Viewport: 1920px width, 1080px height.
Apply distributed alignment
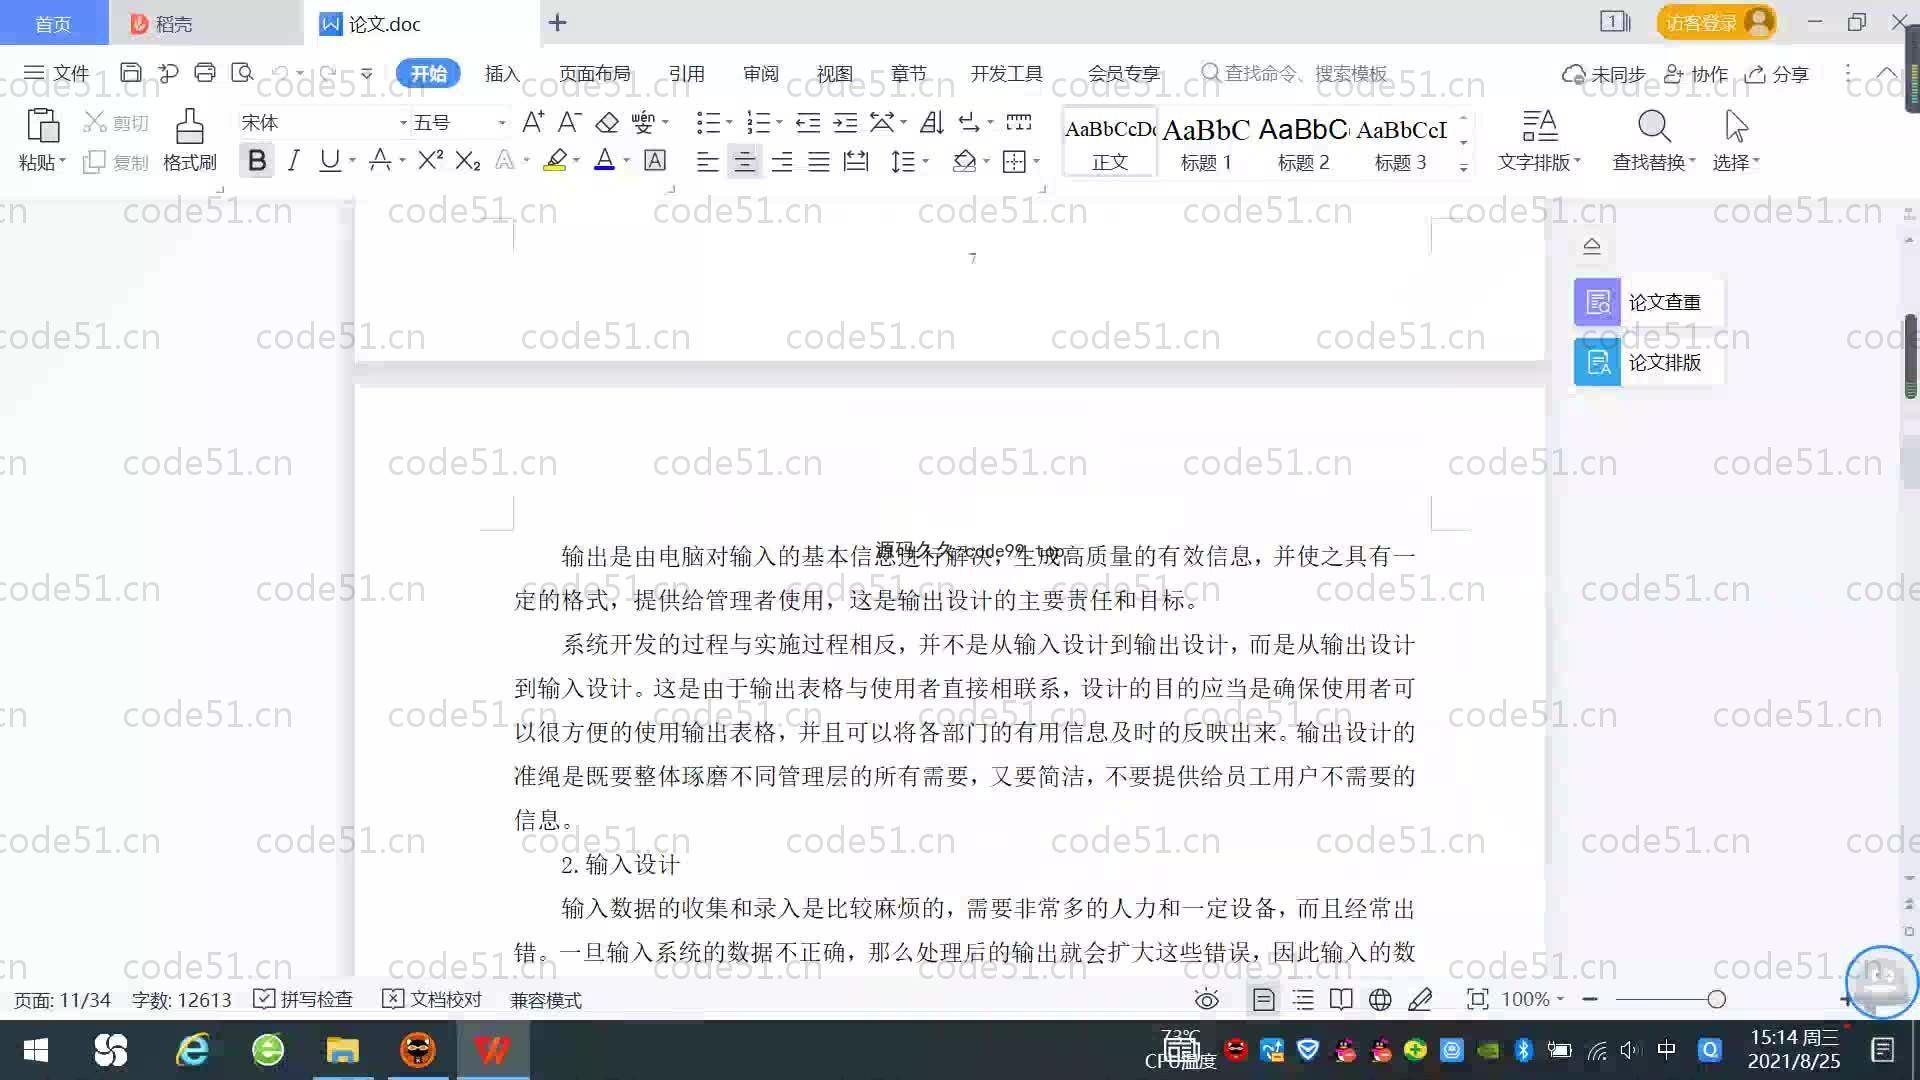pos(856,161)
